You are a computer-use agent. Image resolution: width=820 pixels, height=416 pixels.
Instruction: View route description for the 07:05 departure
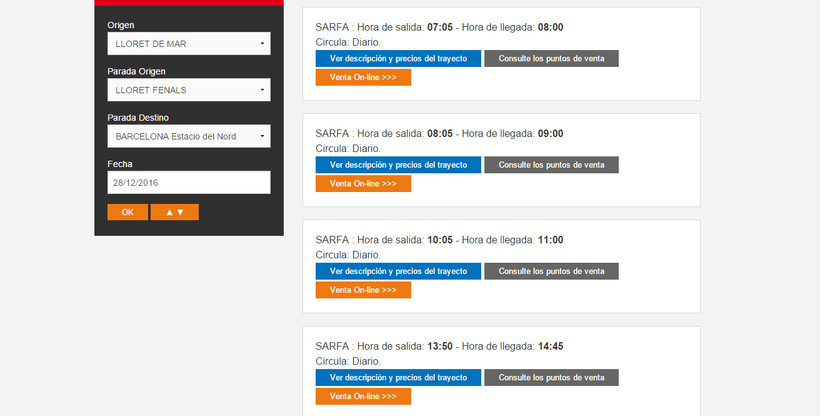[398, 58]
